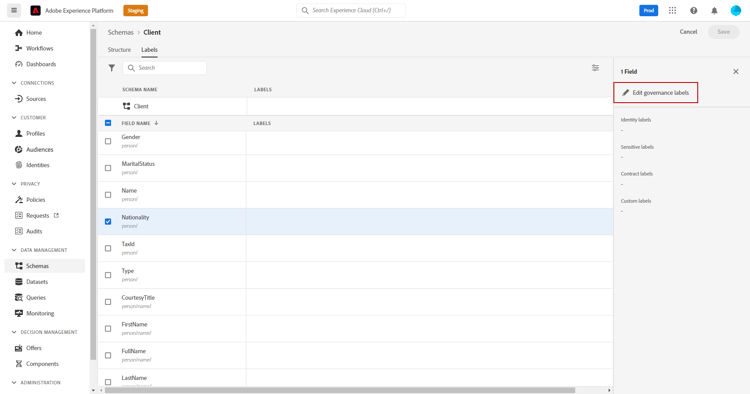Open the app switcher grid icon
Image resolution: width=750 pixels, height=394 pixels.
[x=673, y=11]
